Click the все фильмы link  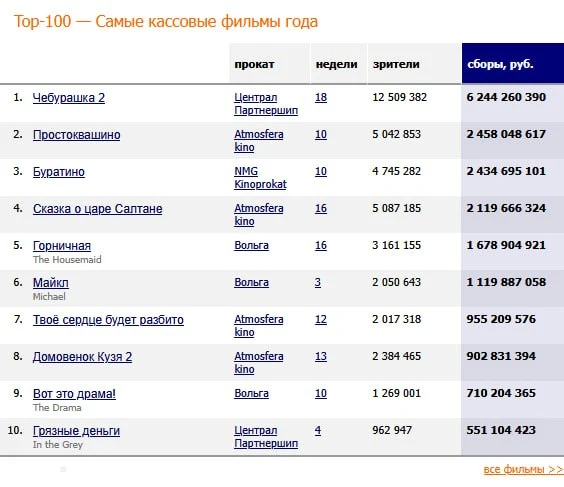point(523,469)
